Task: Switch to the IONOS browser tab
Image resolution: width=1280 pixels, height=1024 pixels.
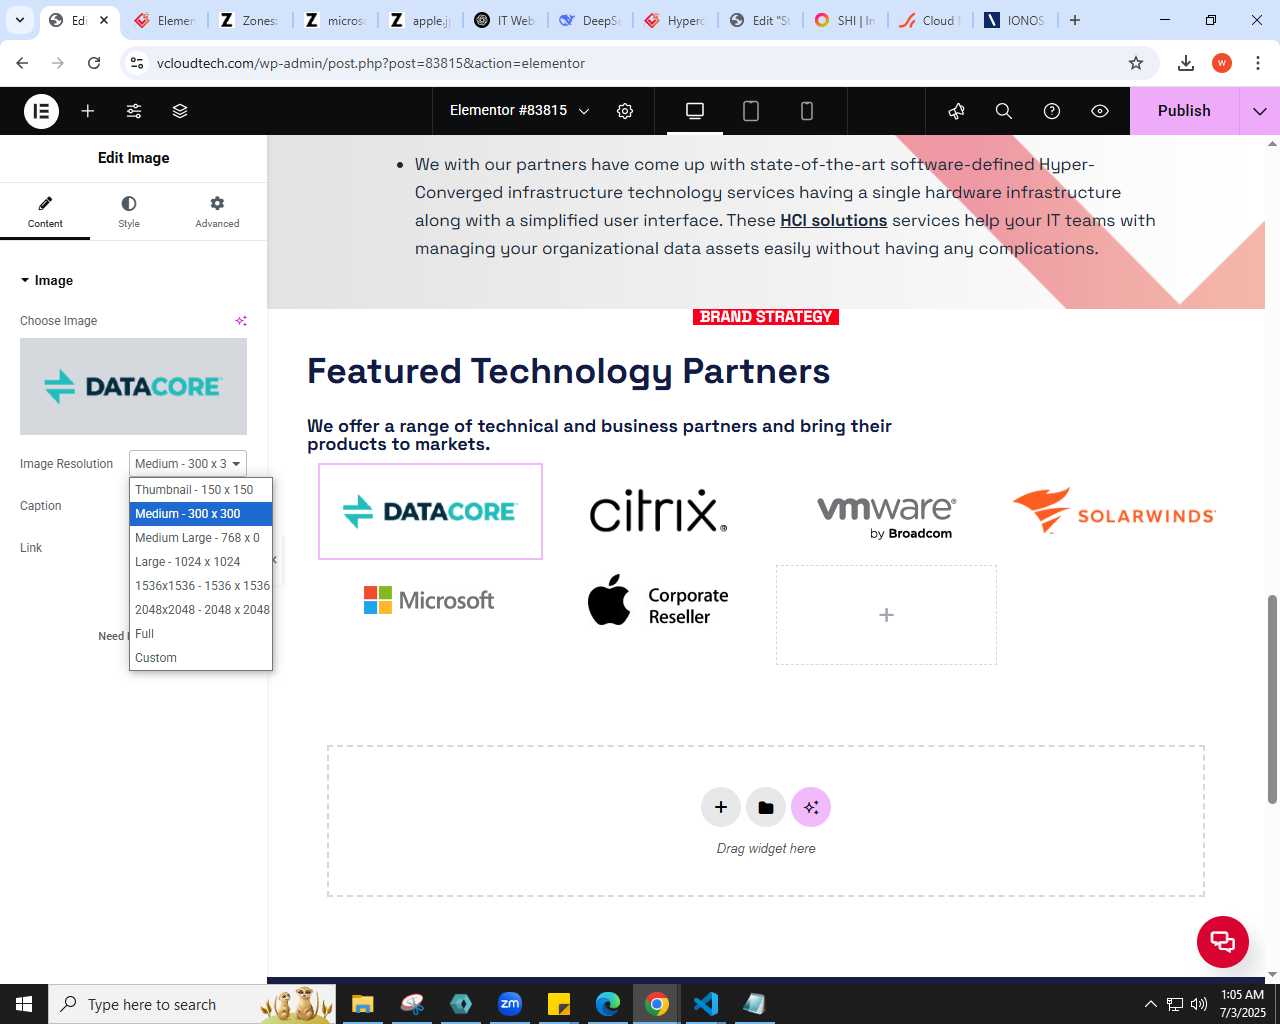Action: click(1014, 20)
